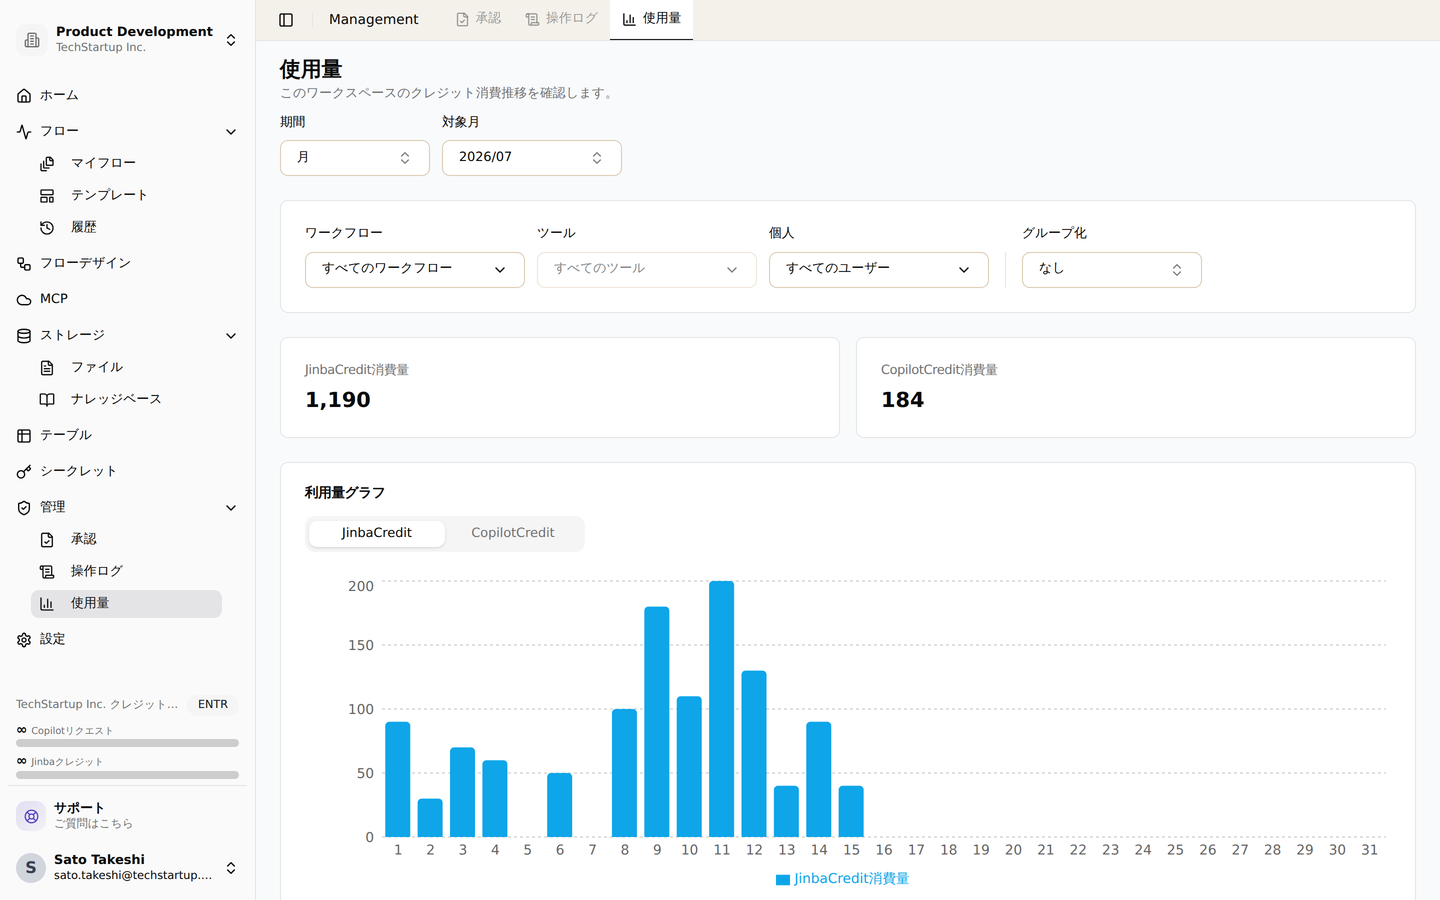
Task: Click the chart bar for day 6
Action: click(560, 805)
